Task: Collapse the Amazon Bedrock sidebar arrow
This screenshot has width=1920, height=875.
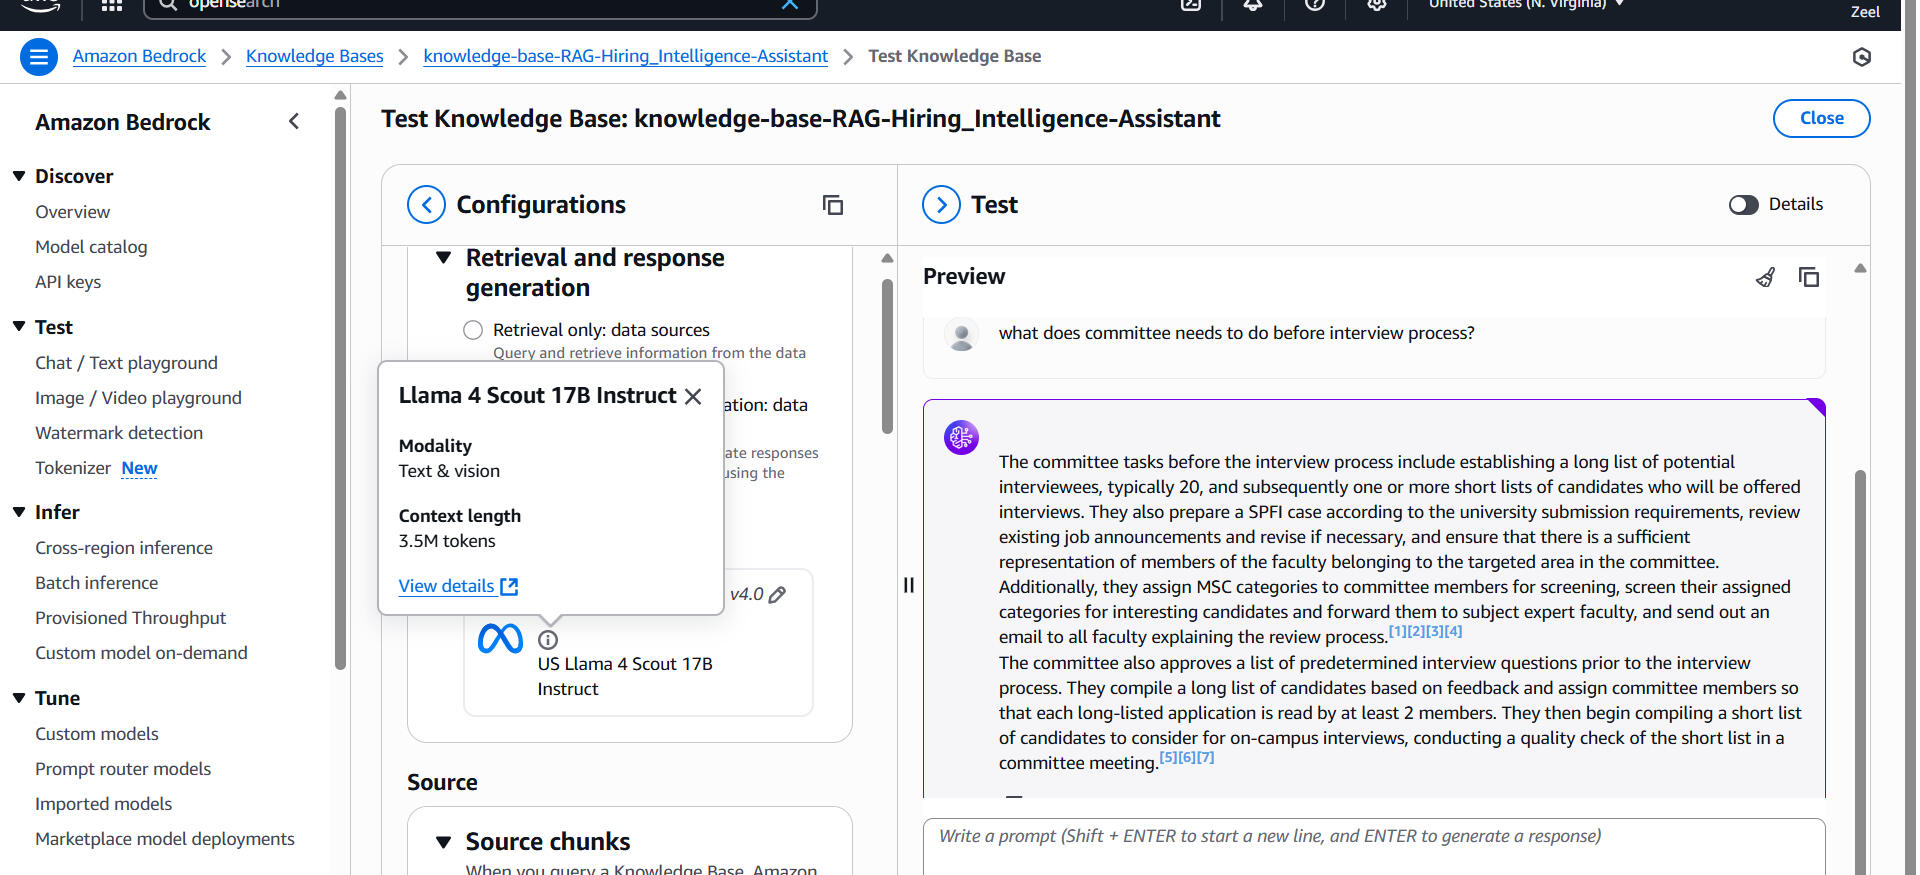Action: point(294,122)
